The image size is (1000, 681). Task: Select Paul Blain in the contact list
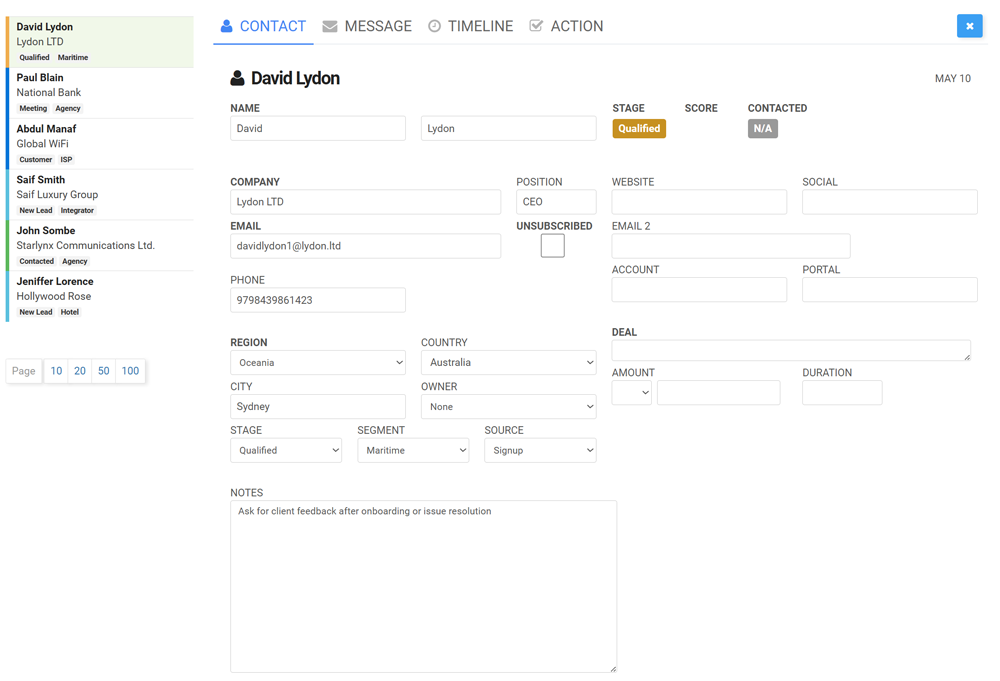(x=100, y=92)
